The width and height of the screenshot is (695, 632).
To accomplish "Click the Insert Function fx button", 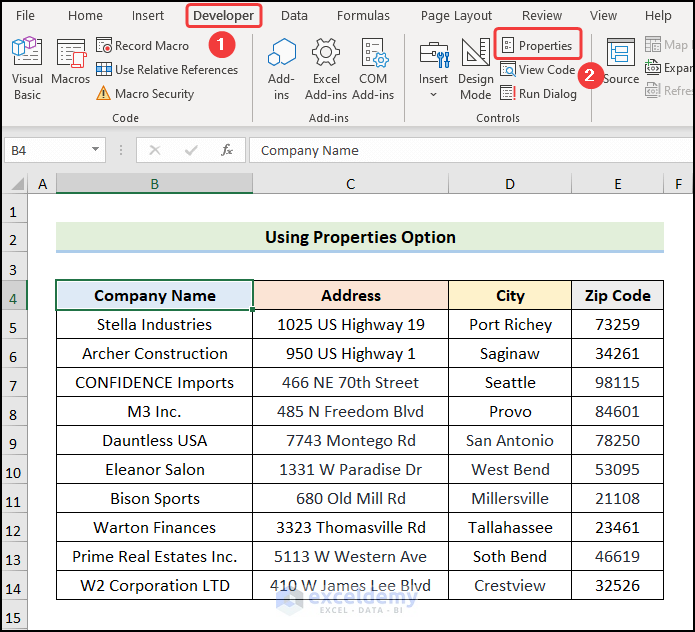I will [x=227, y=150].
